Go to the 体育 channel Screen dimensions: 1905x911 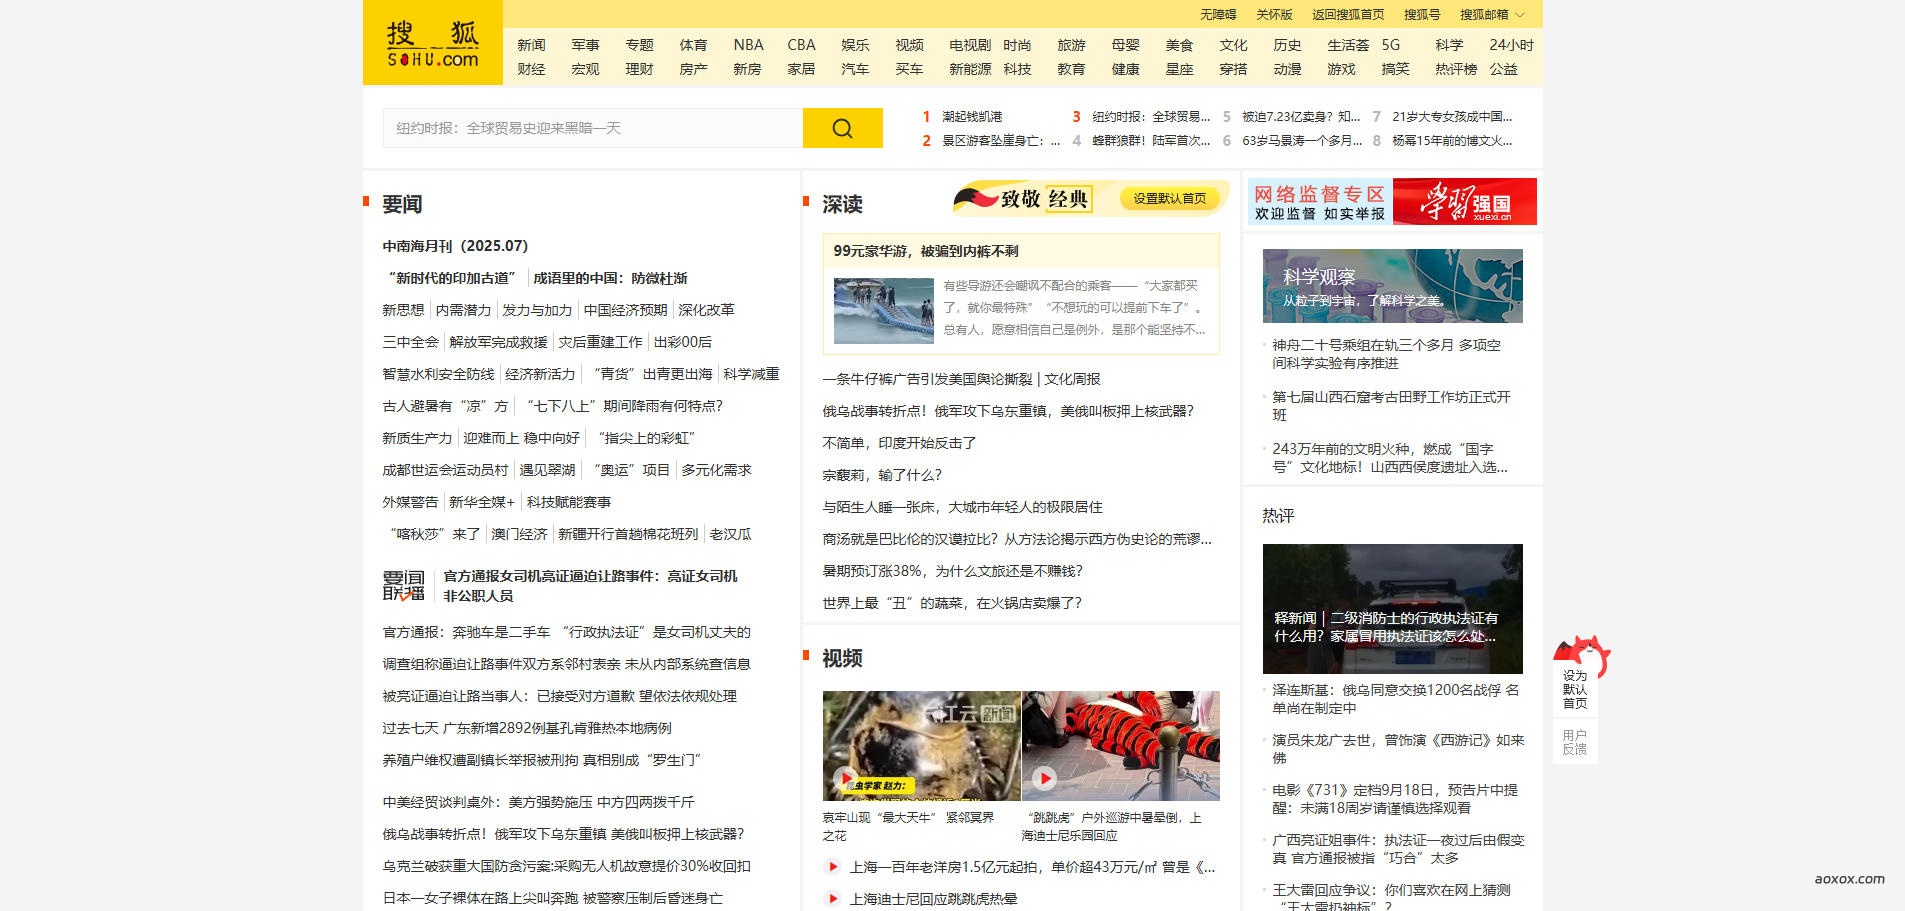point(693,45)
